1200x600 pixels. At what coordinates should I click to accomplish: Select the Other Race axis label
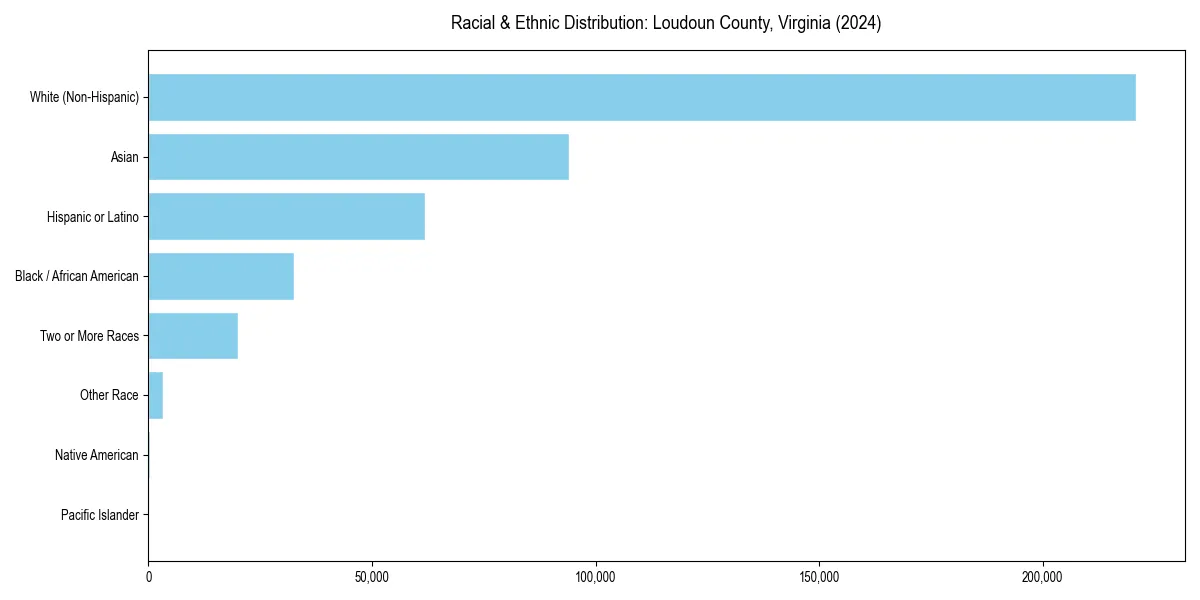coord(110,395)
